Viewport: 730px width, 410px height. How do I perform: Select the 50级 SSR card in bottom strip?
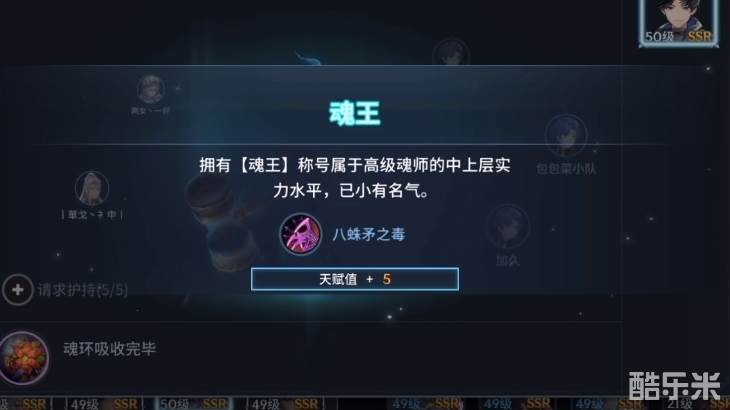pyautogui.click(x=193, y=403)
